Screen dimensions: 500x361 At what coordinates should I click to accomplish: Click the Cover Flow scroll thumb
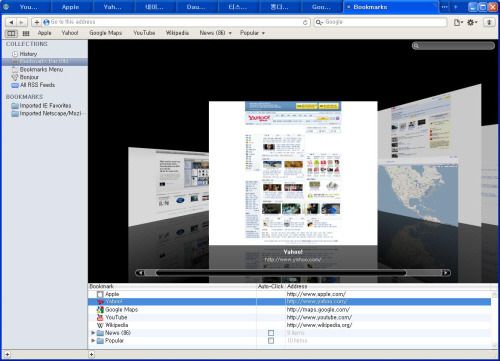click(x=281, y=273)
